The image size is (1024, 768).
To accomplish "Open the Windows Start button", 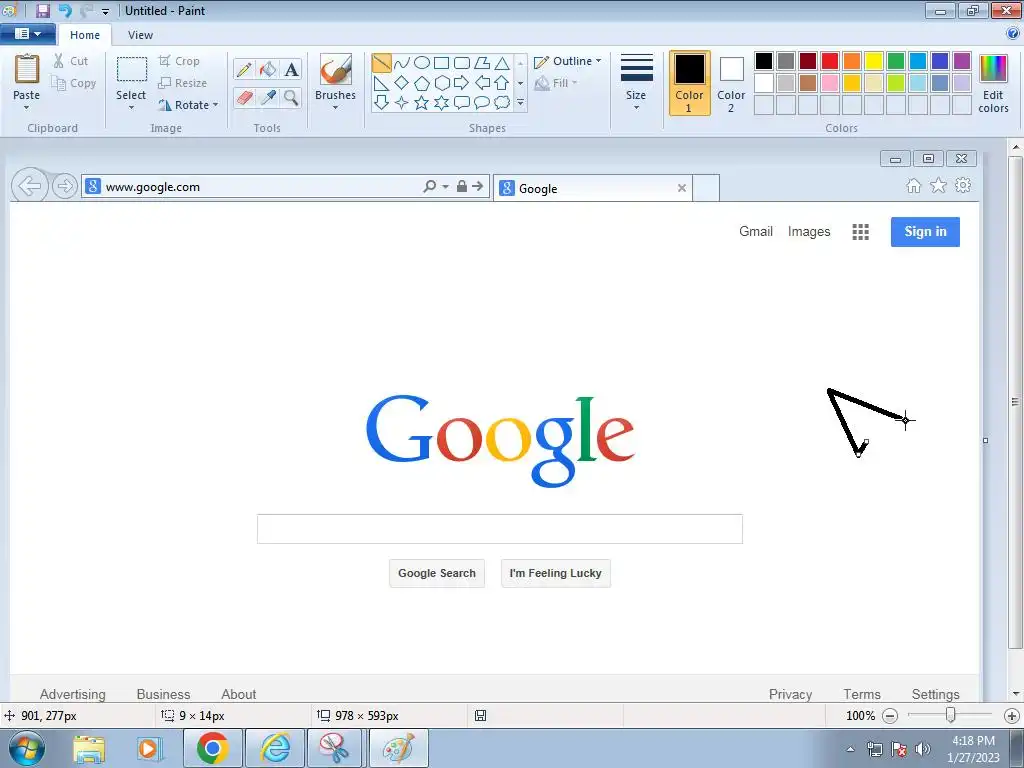I will click(x=27, y=748).
